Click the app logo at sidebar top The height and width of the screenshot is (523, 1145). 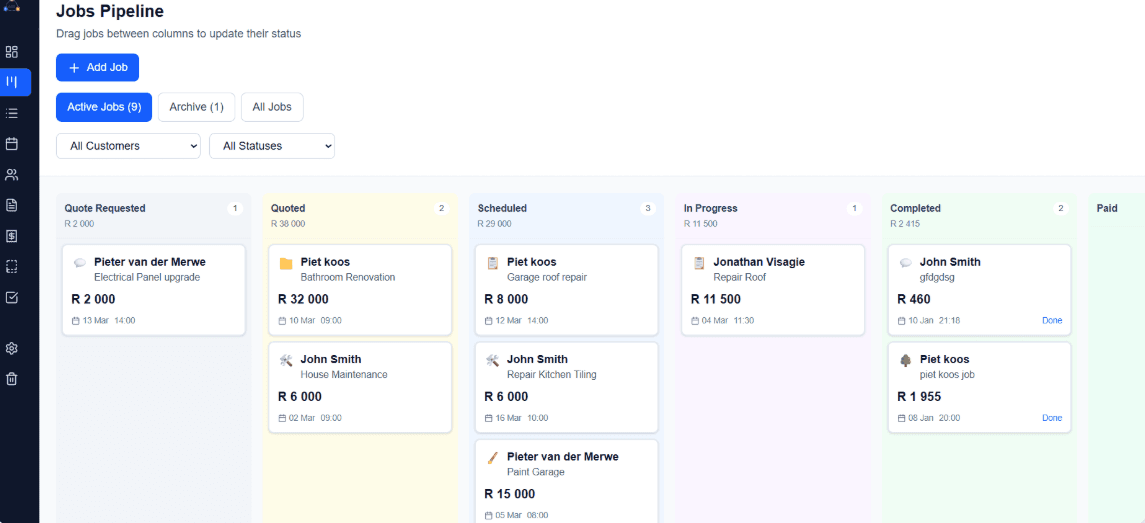tap(12, 4)
